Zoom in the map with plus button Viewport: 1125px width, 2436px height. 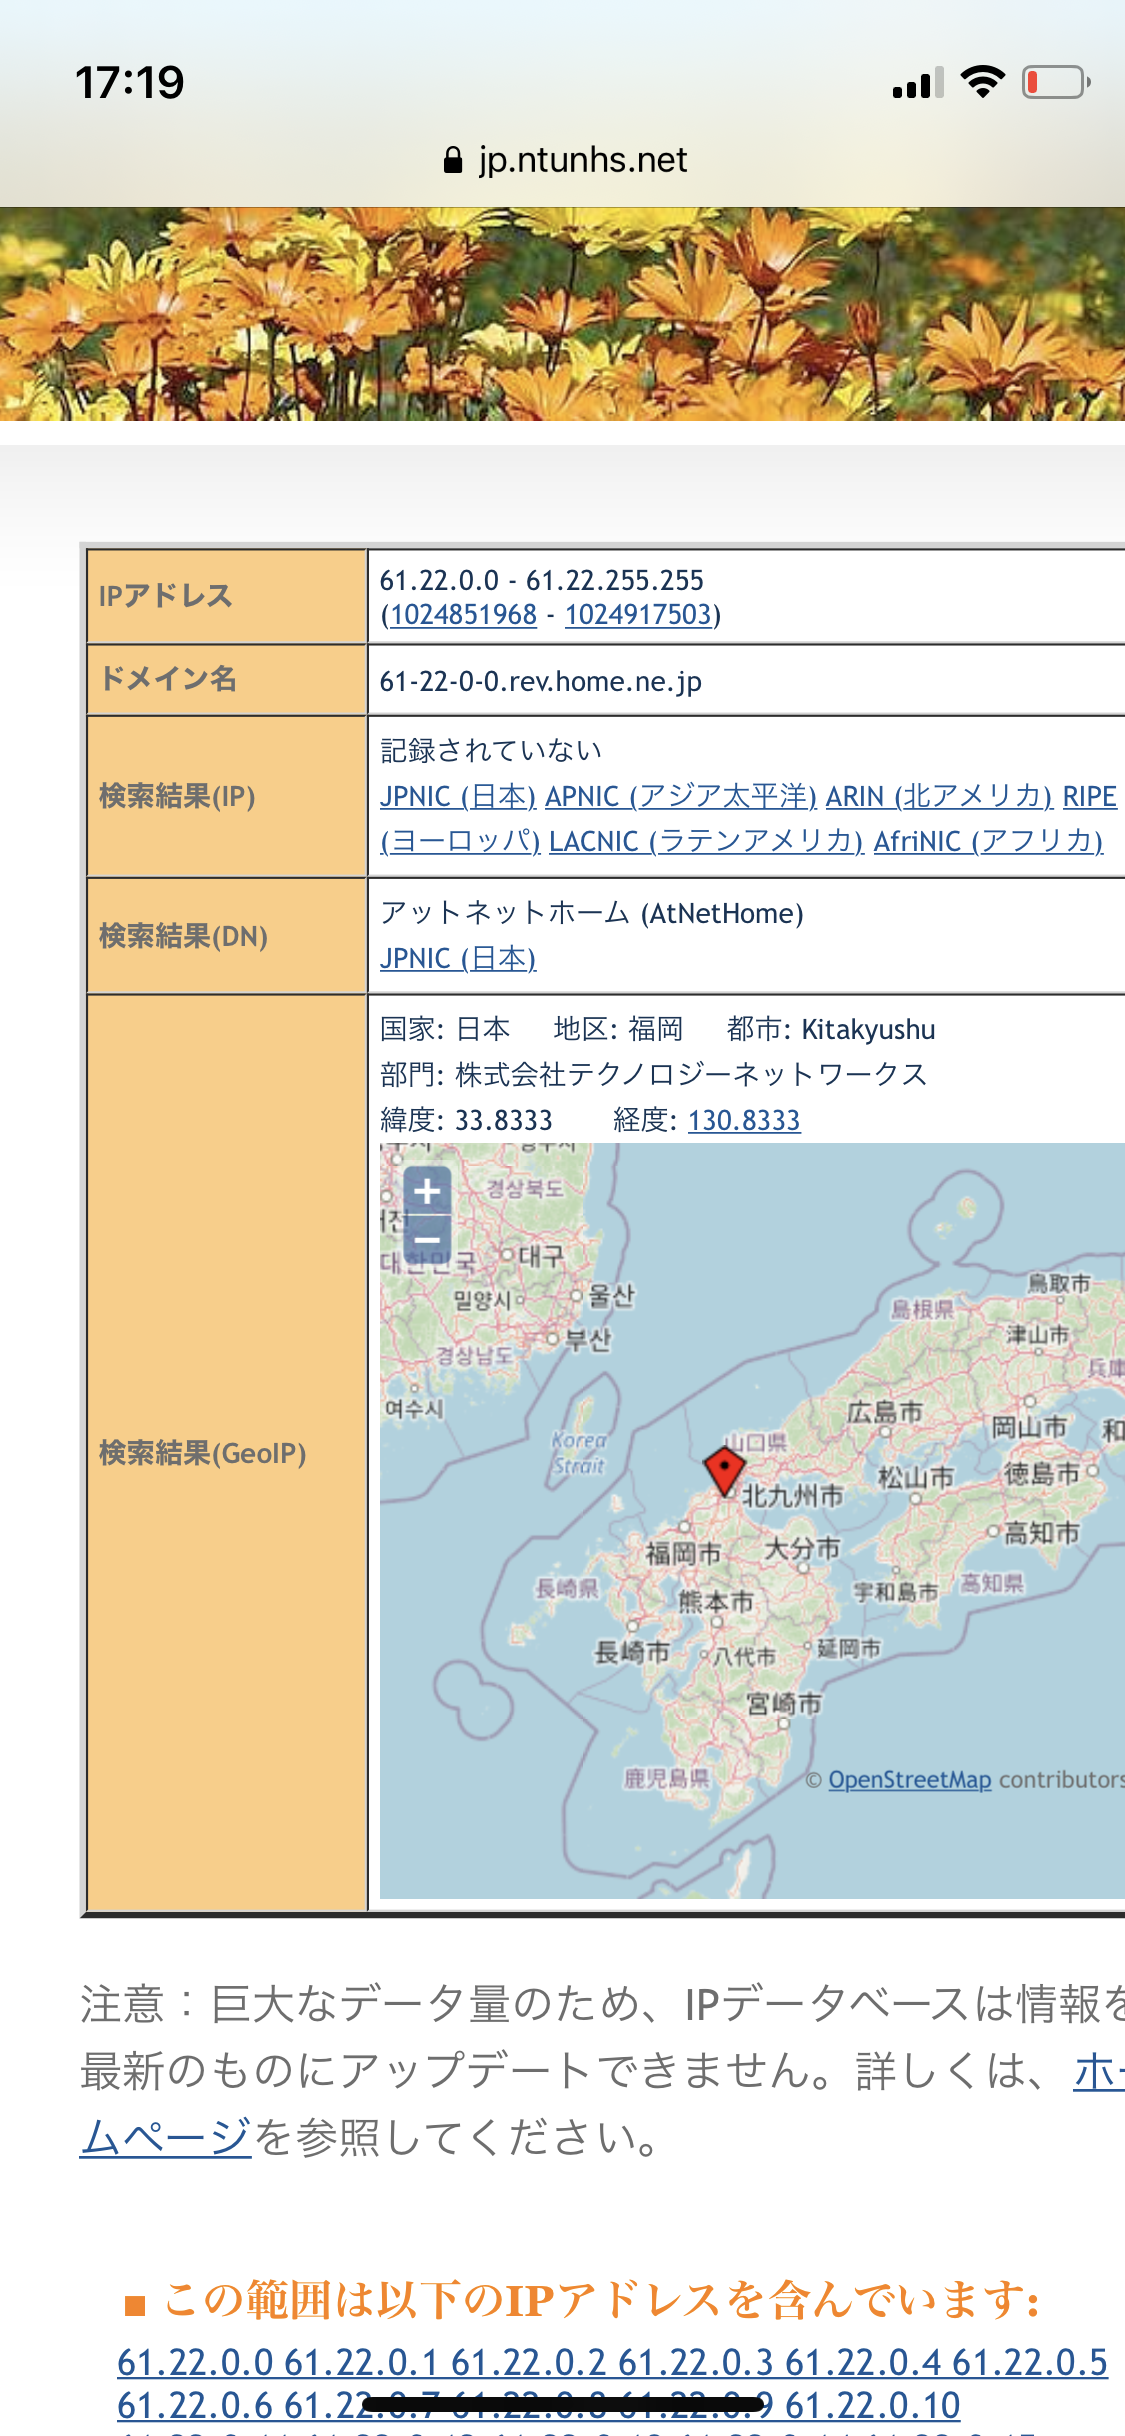[427, 1191]
